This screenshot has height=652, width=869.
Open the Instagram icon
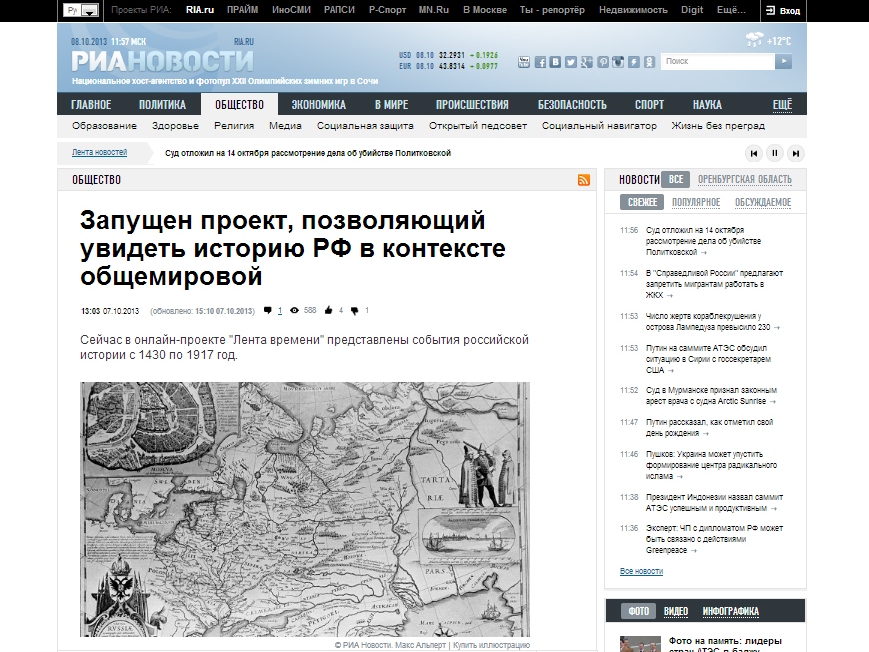pos(618,62)
